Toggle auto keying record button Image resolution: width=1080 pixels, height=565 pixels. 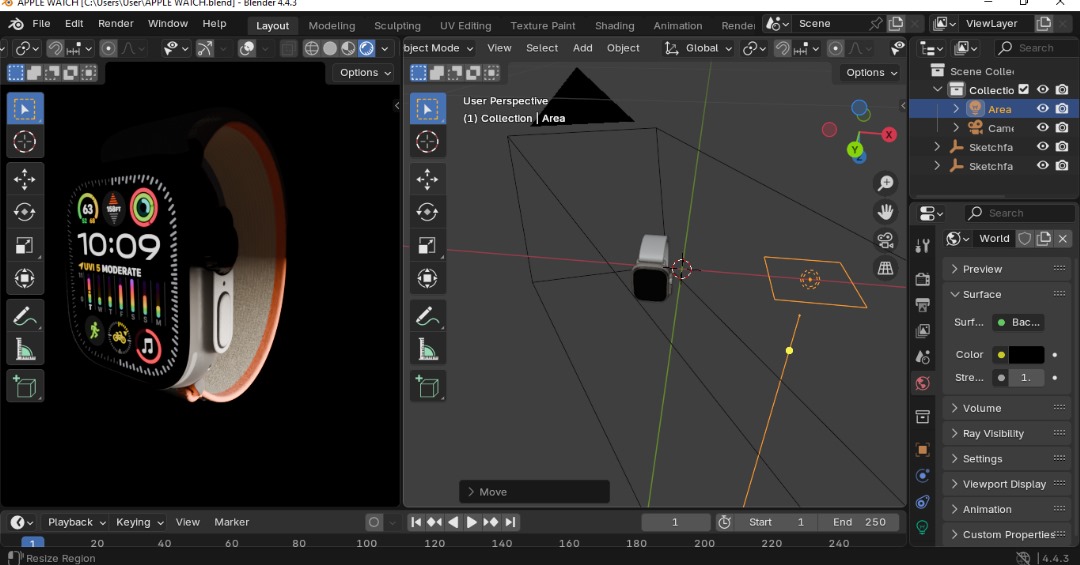(373, 522)
